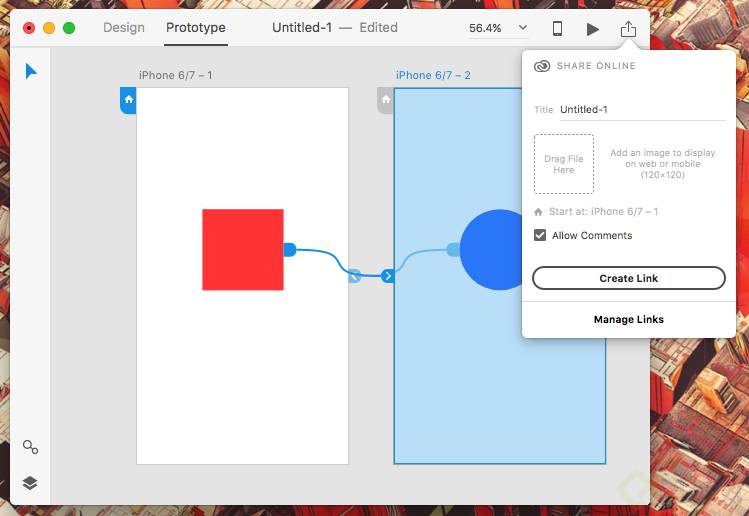This screenshot has height=516, width=749.
Task: Click the Allow Comments label
Action: click(x=592, y=236)
